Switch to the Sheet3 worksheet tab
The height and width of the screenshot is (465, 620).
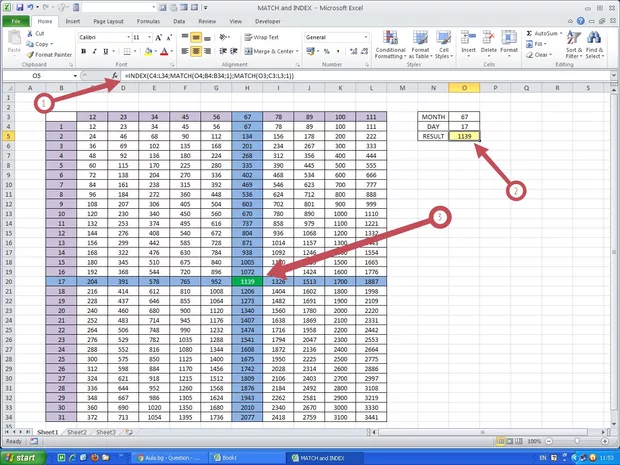tap(106, 432)
